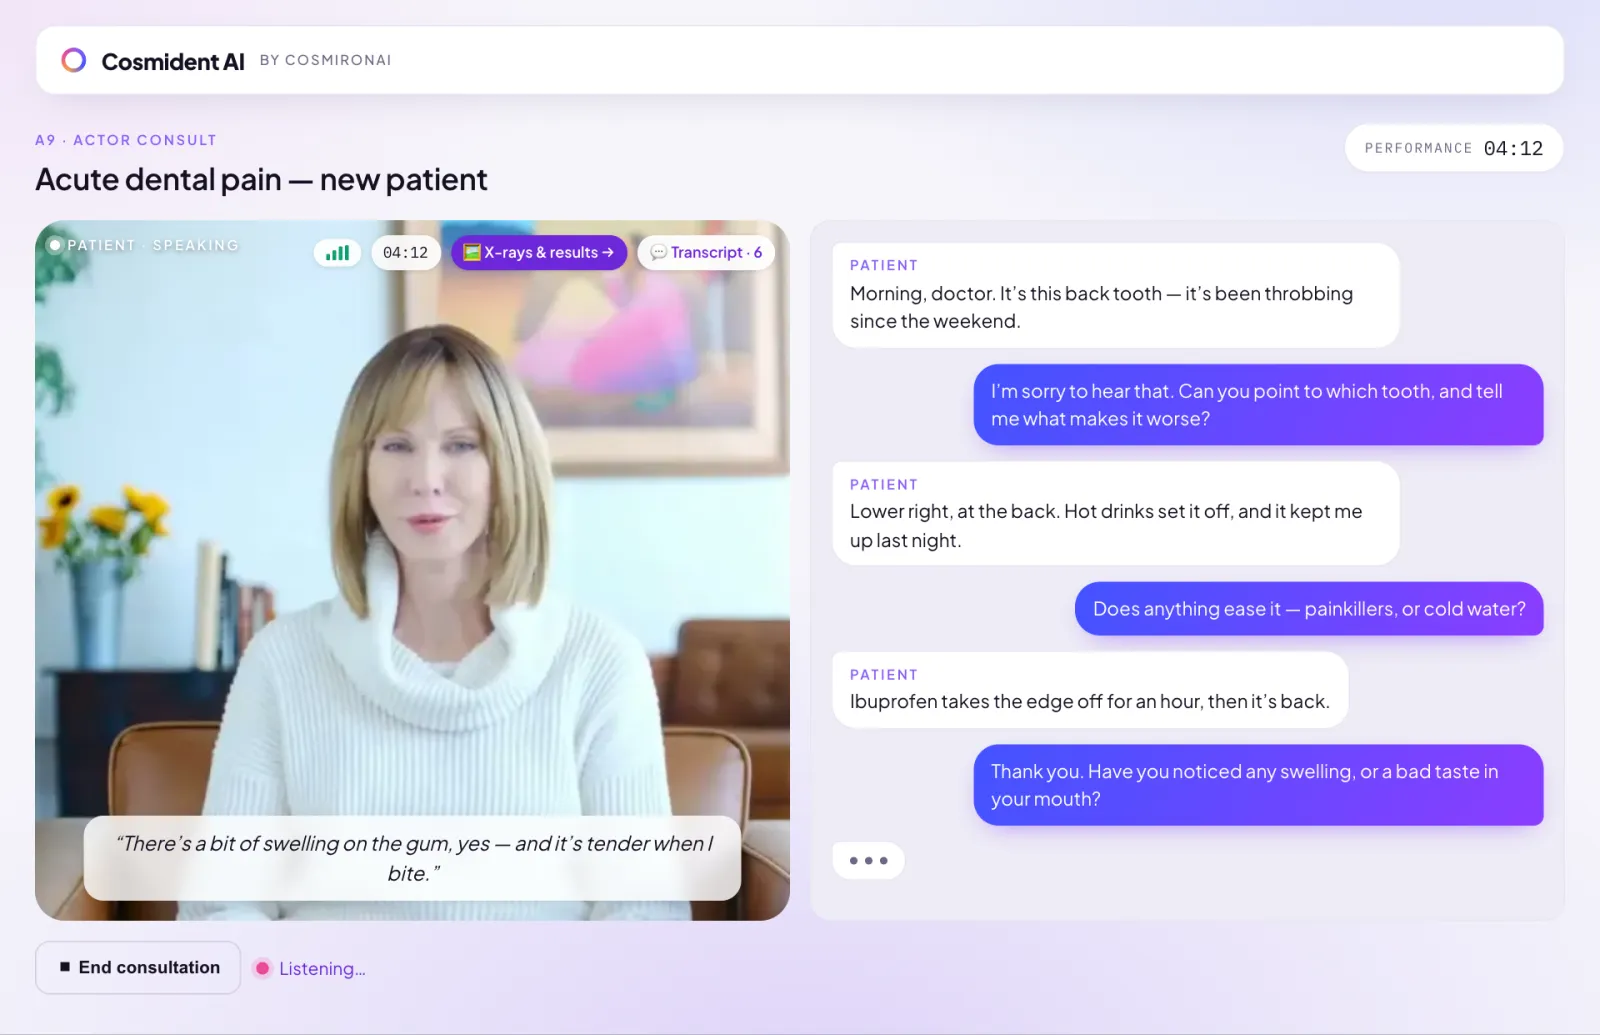
Task: Click the pink Listening microphone dot
Action: [262, 968]
